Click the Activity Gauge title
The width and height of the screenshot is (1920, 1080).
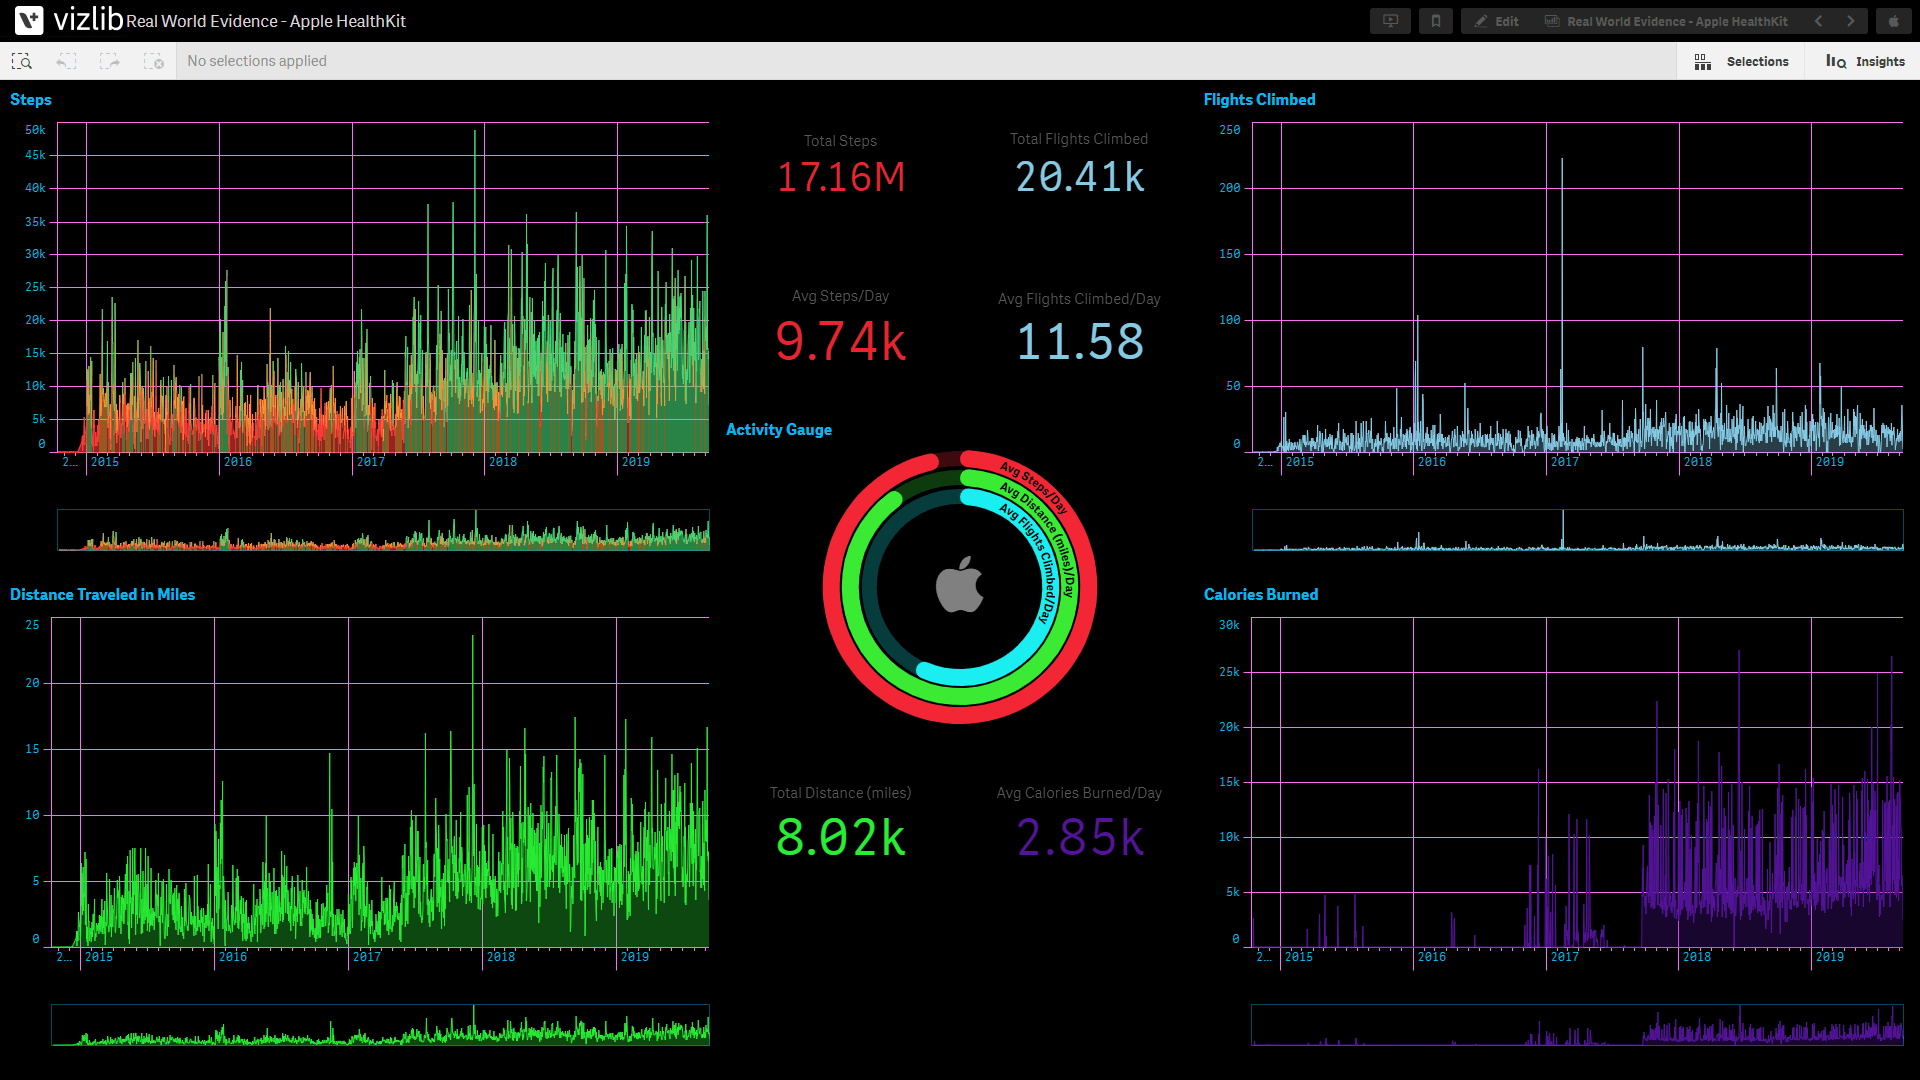point(779,430)
